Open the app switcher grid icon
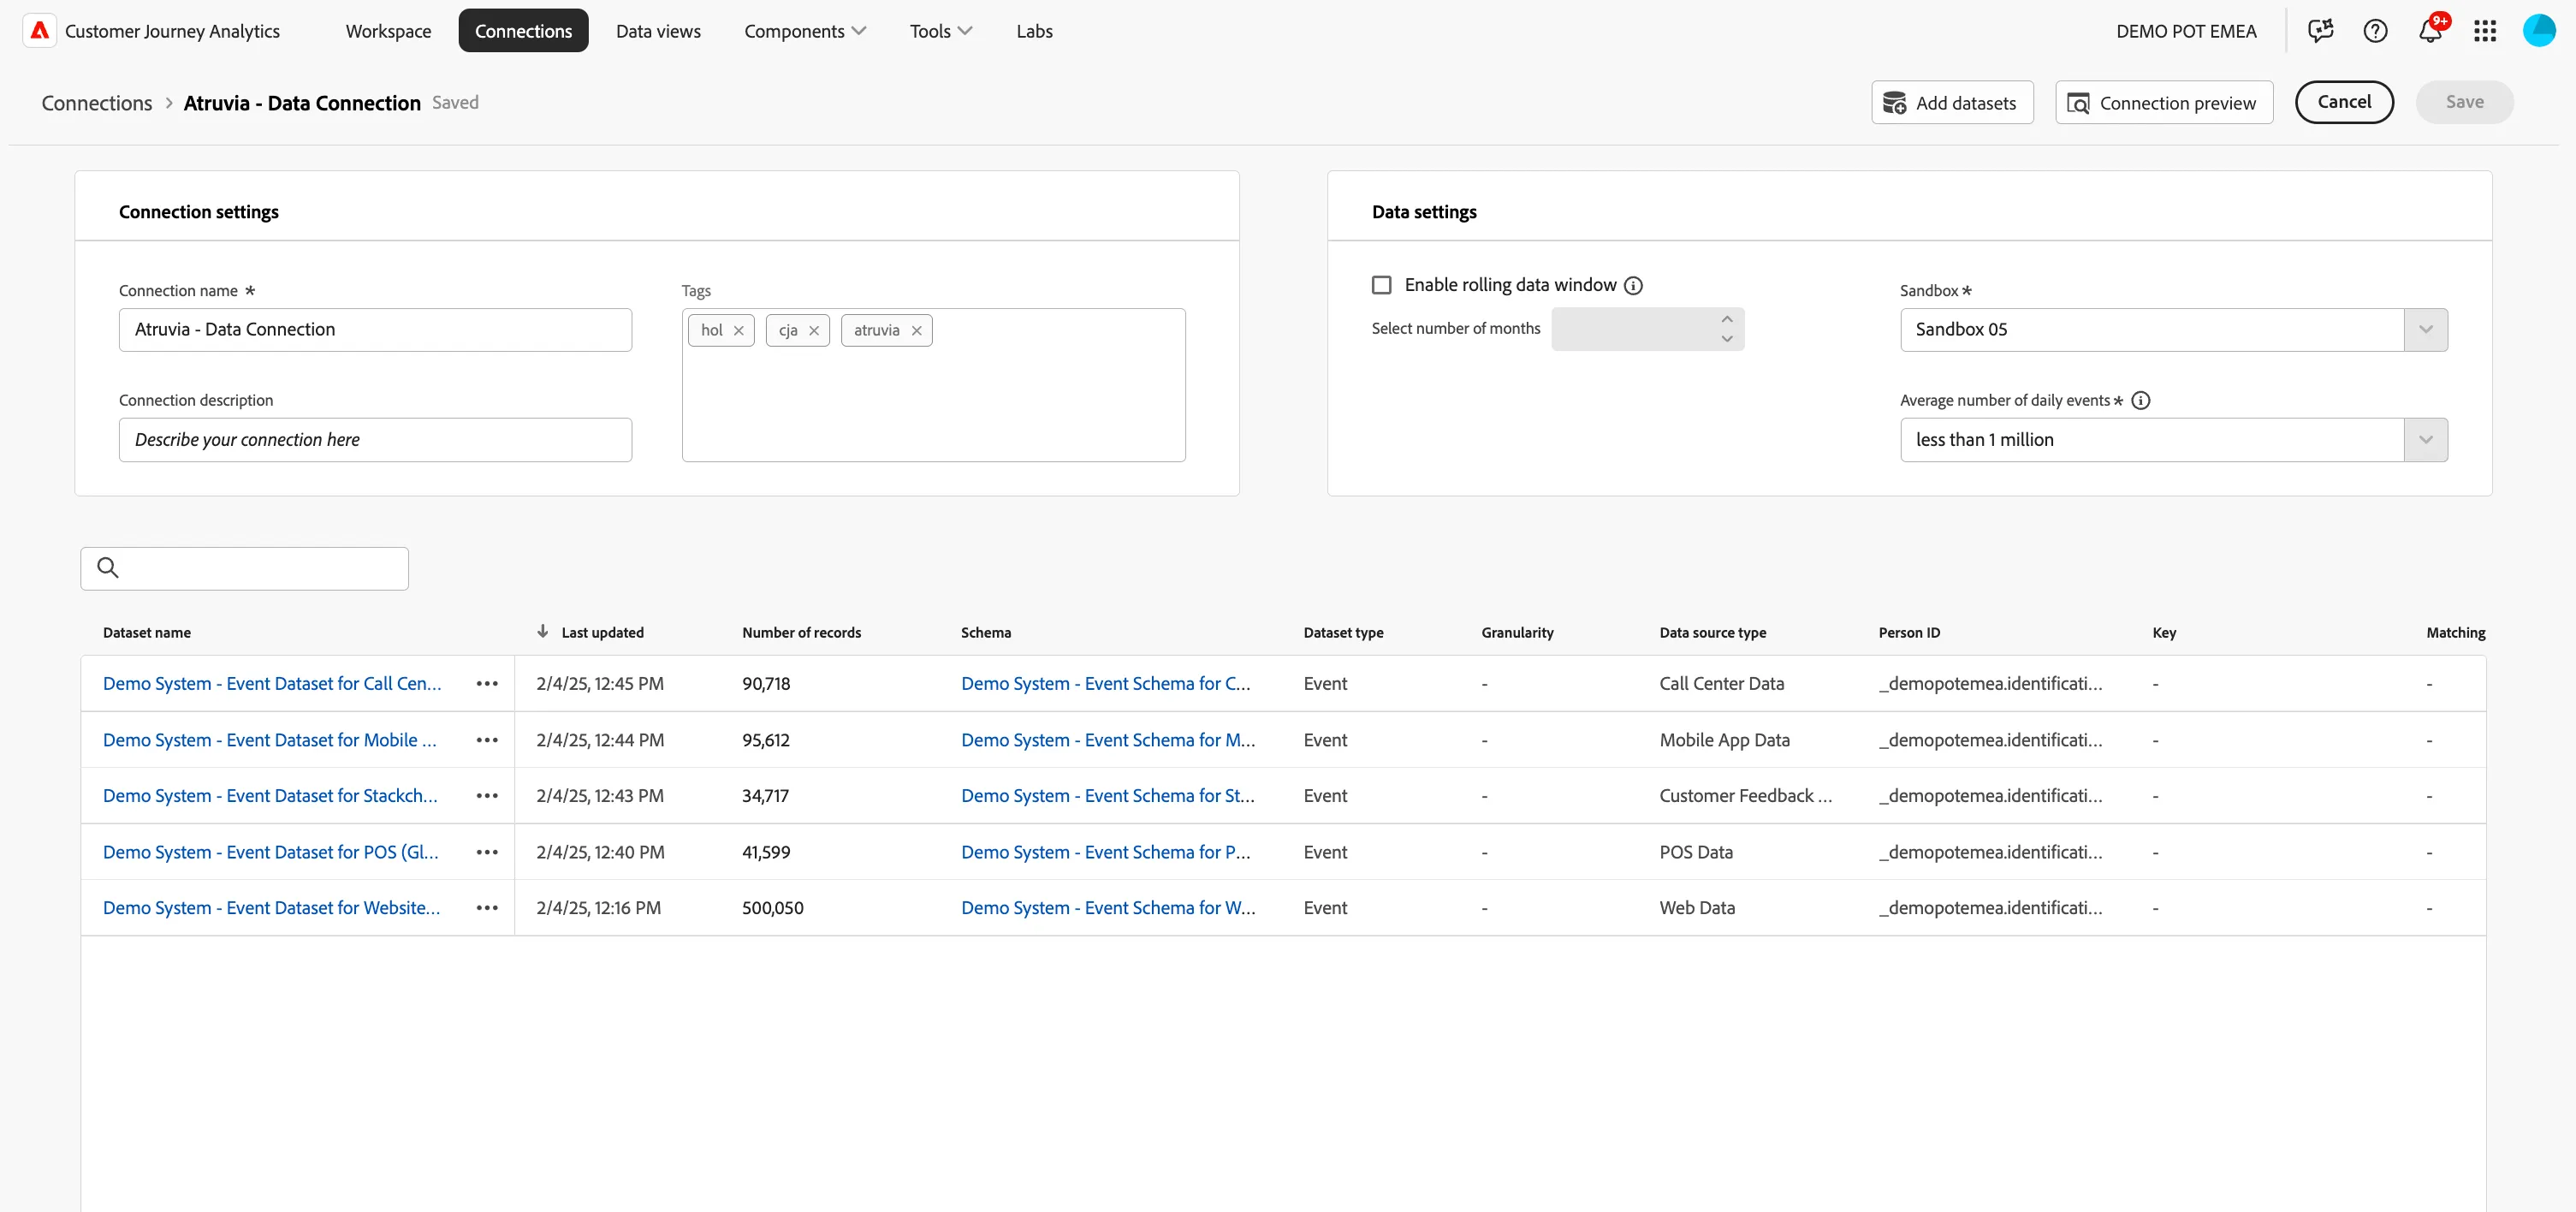 point(2485,31)
